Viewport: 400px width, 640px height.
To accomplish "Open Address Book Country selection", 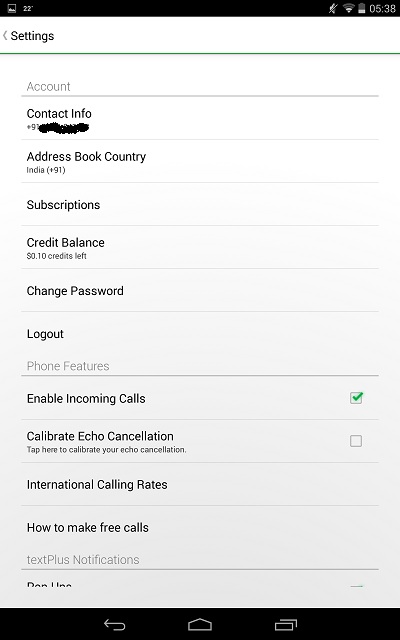I will (200, 161).
